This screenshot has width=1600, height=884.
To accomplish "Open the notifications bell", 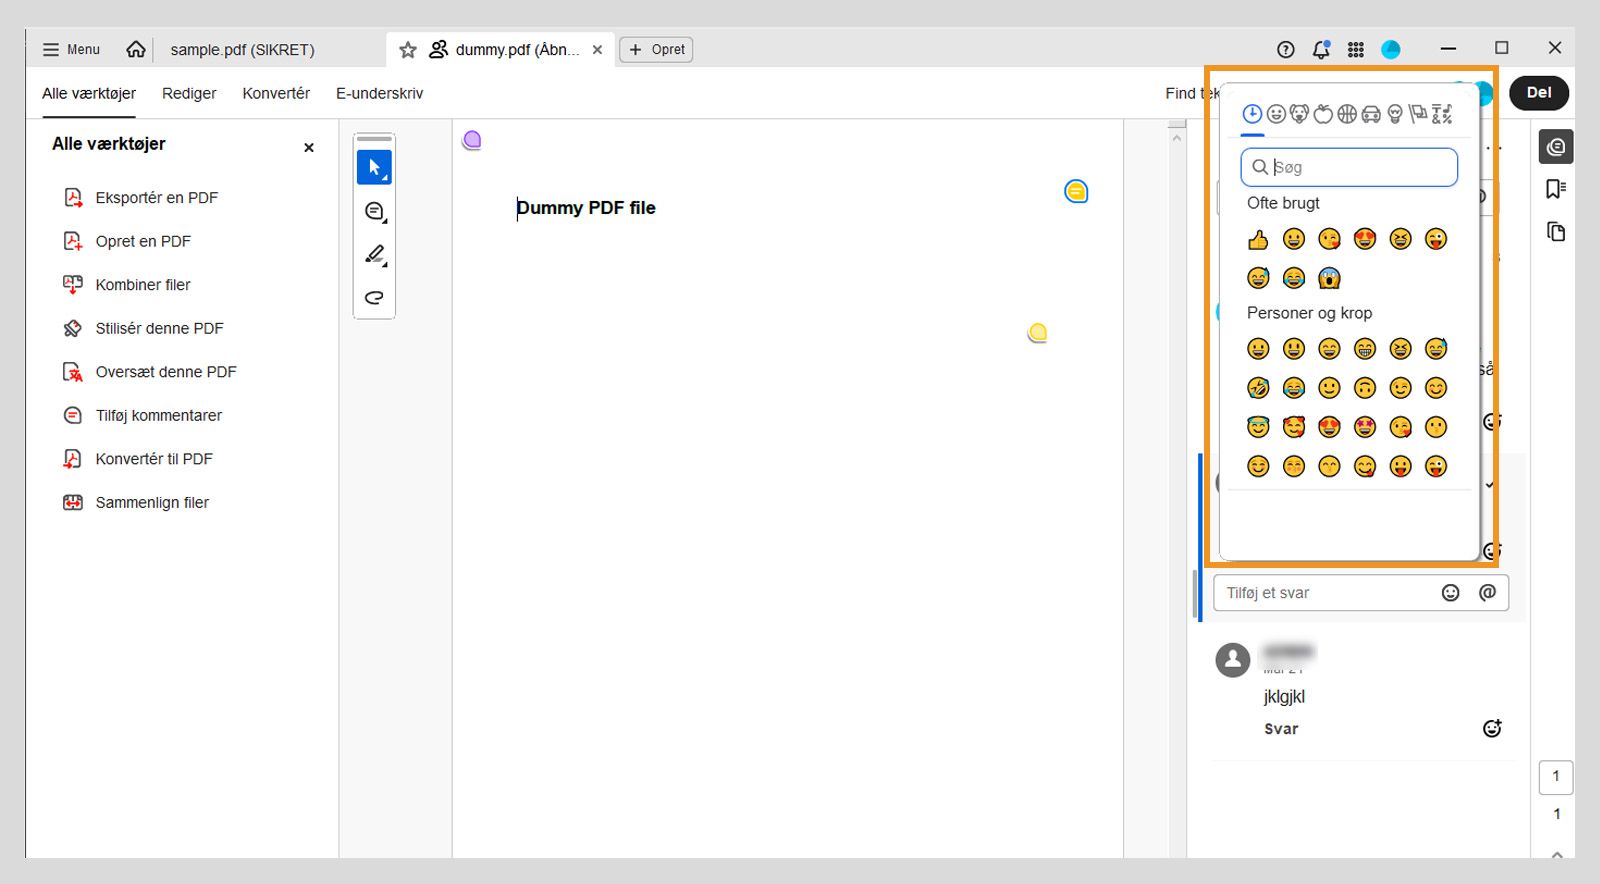I will (1321, 49).
